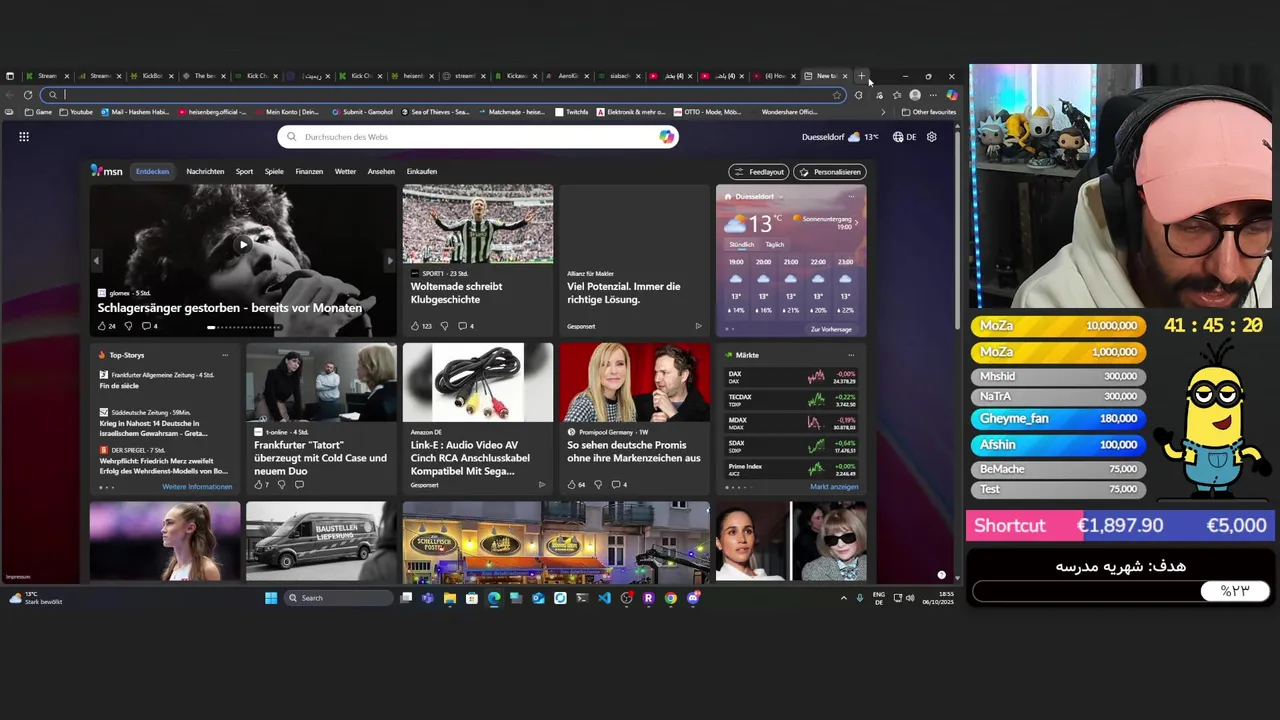This screenshot has height=720, width=1280.
Task: Open the taskbar weather widget Stark bewölkt
Action: tap(36, 598)
